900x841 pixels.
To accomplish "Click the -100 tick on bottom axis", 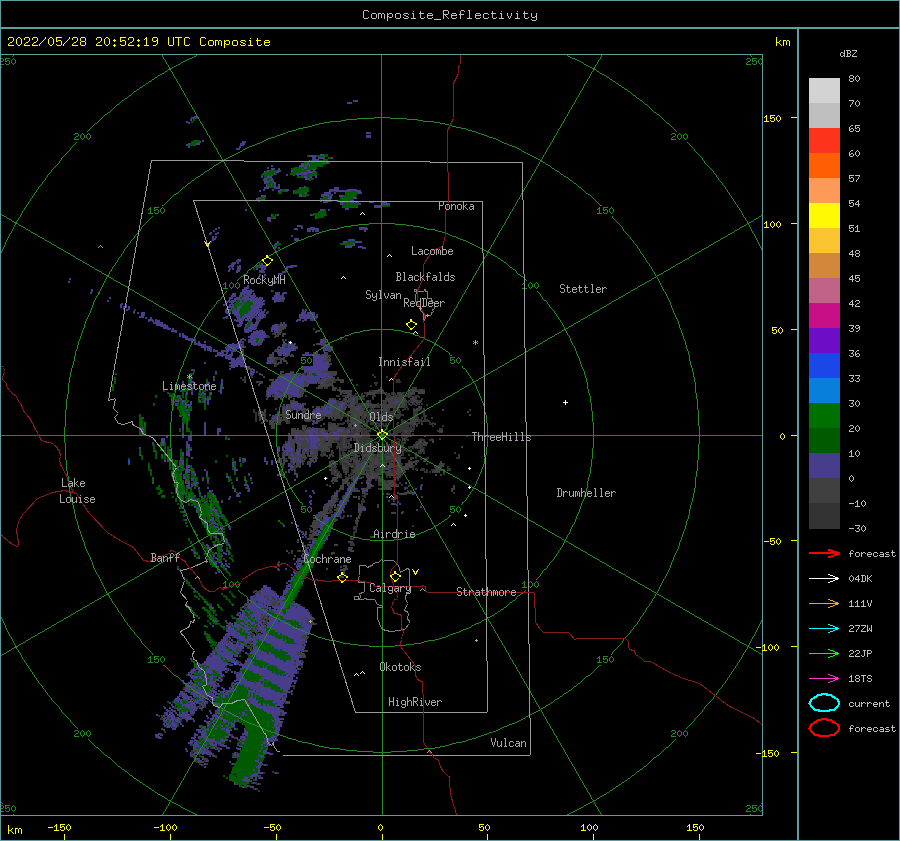I will pyautogui.click(x=165, y=827).
